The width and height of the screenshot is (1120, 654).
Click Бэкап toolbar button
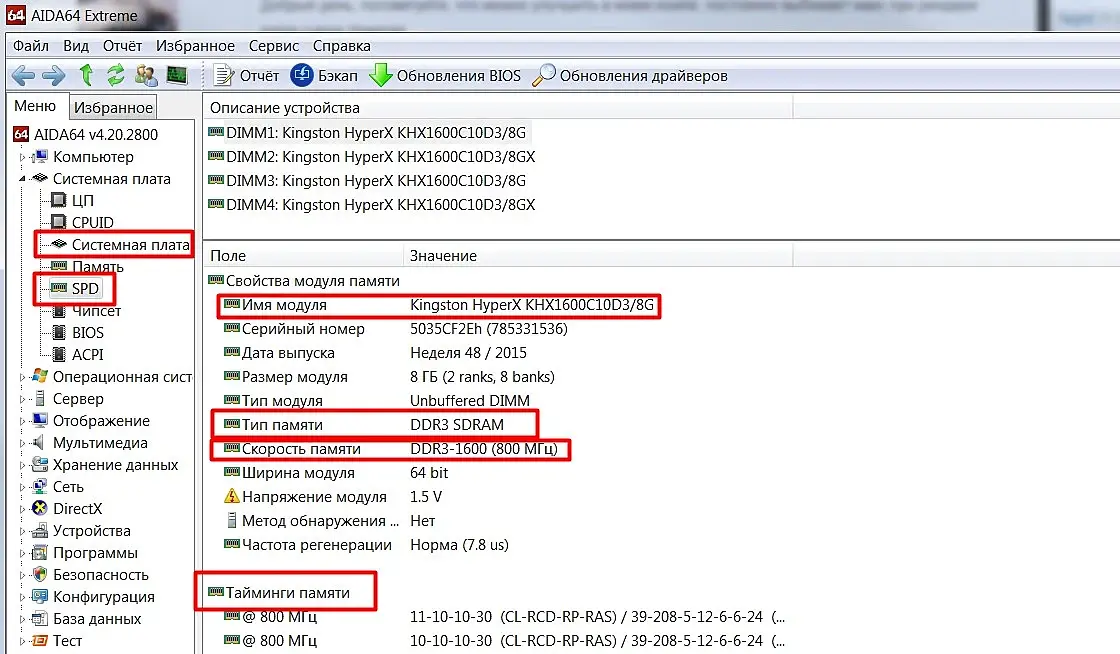[x=324, y=75]
